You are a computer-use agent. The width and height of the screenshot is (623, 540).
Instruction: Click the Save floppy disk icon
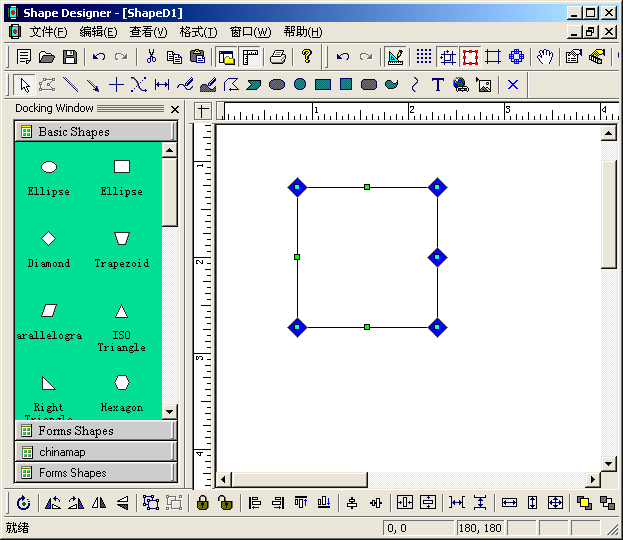(70, 57)
